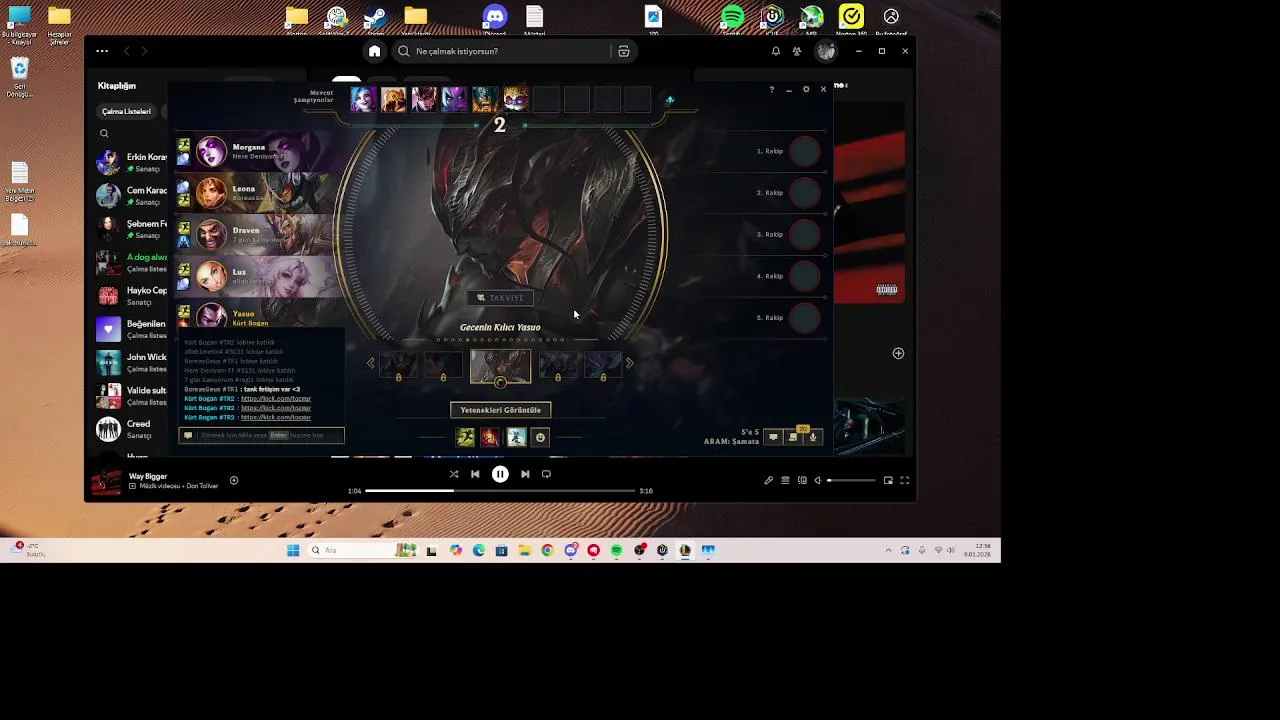
Task: Click Yetenekleri Görüntüle button
Action: coord(500,410)
